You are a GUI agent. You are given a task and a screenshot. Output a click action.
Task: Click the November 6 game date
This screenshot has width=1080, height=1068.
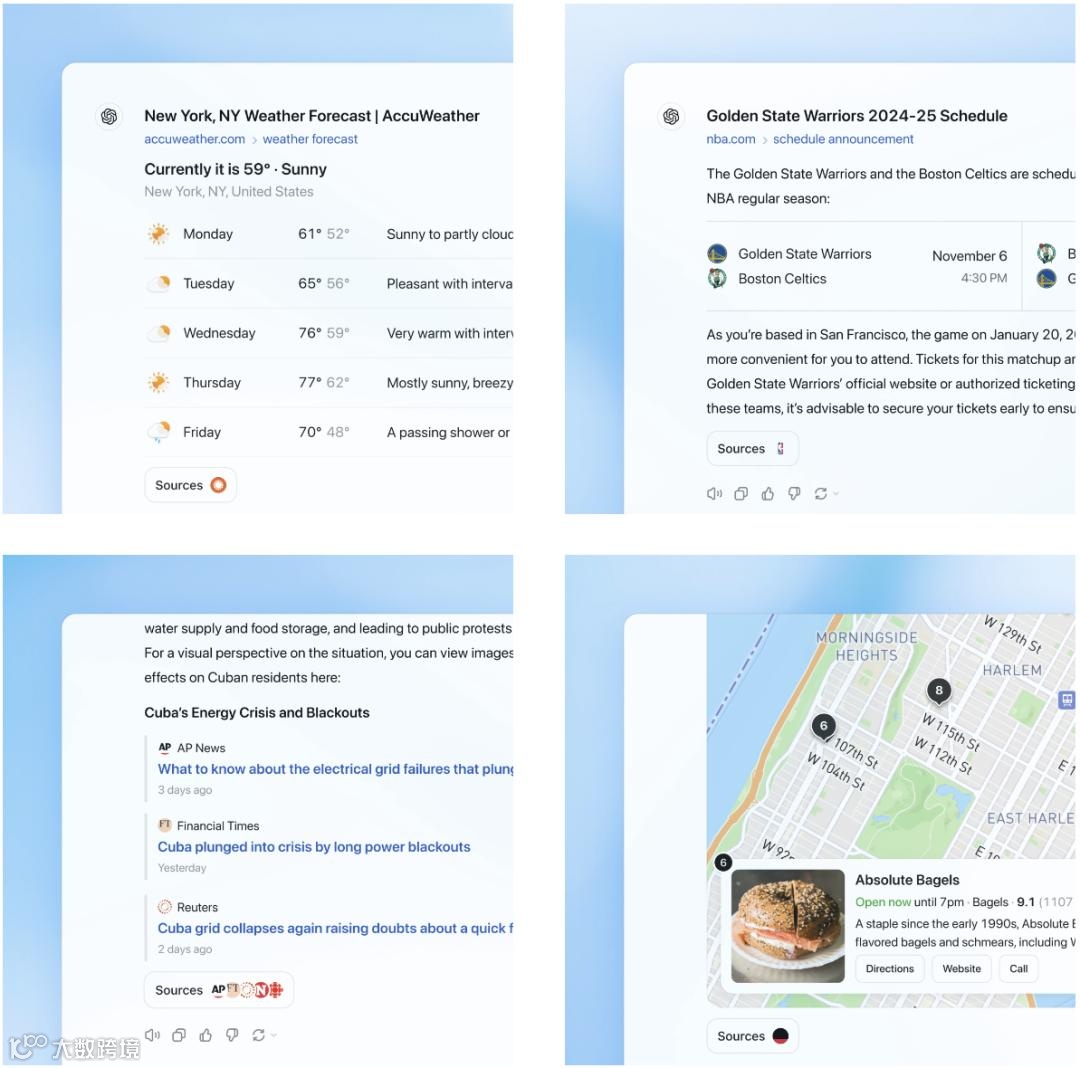point(969,256)
